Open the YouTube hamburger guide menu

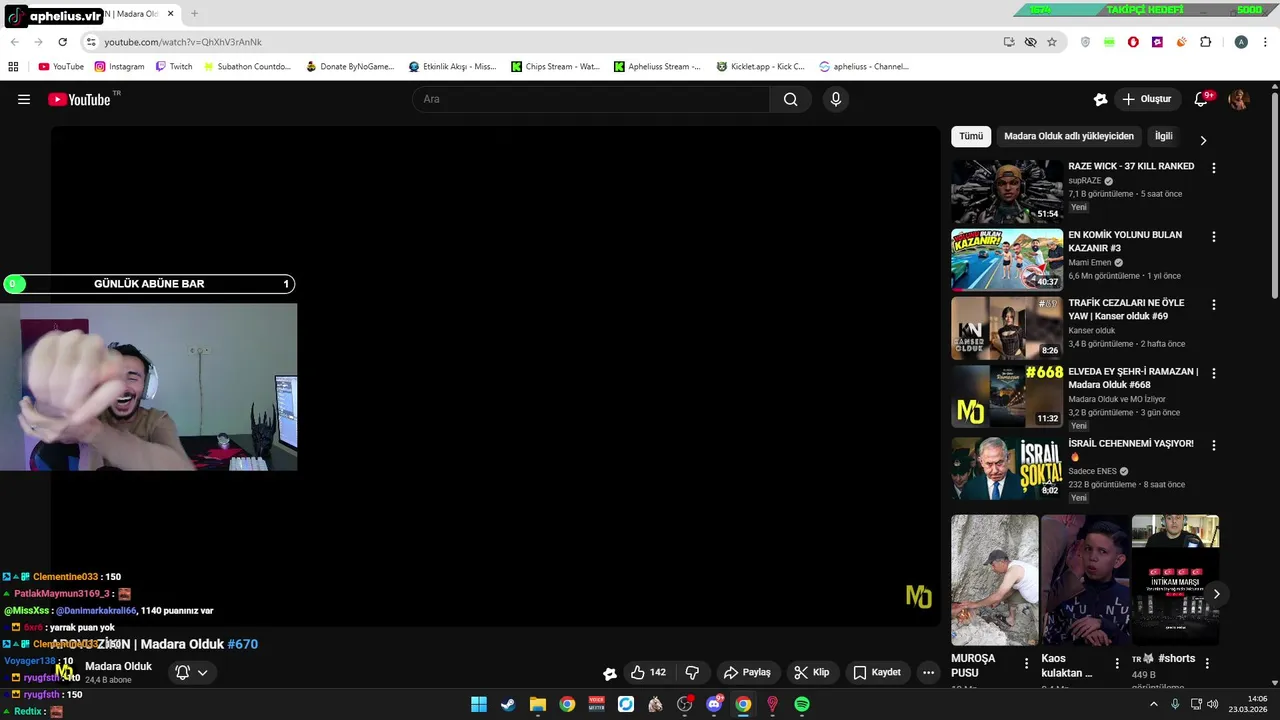click(x=24, y=99)
